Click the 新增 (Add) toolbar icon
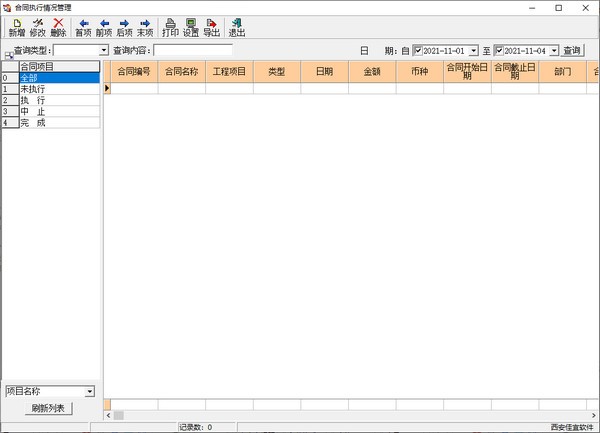Screen dimensions: 600x433 point(16,27)
